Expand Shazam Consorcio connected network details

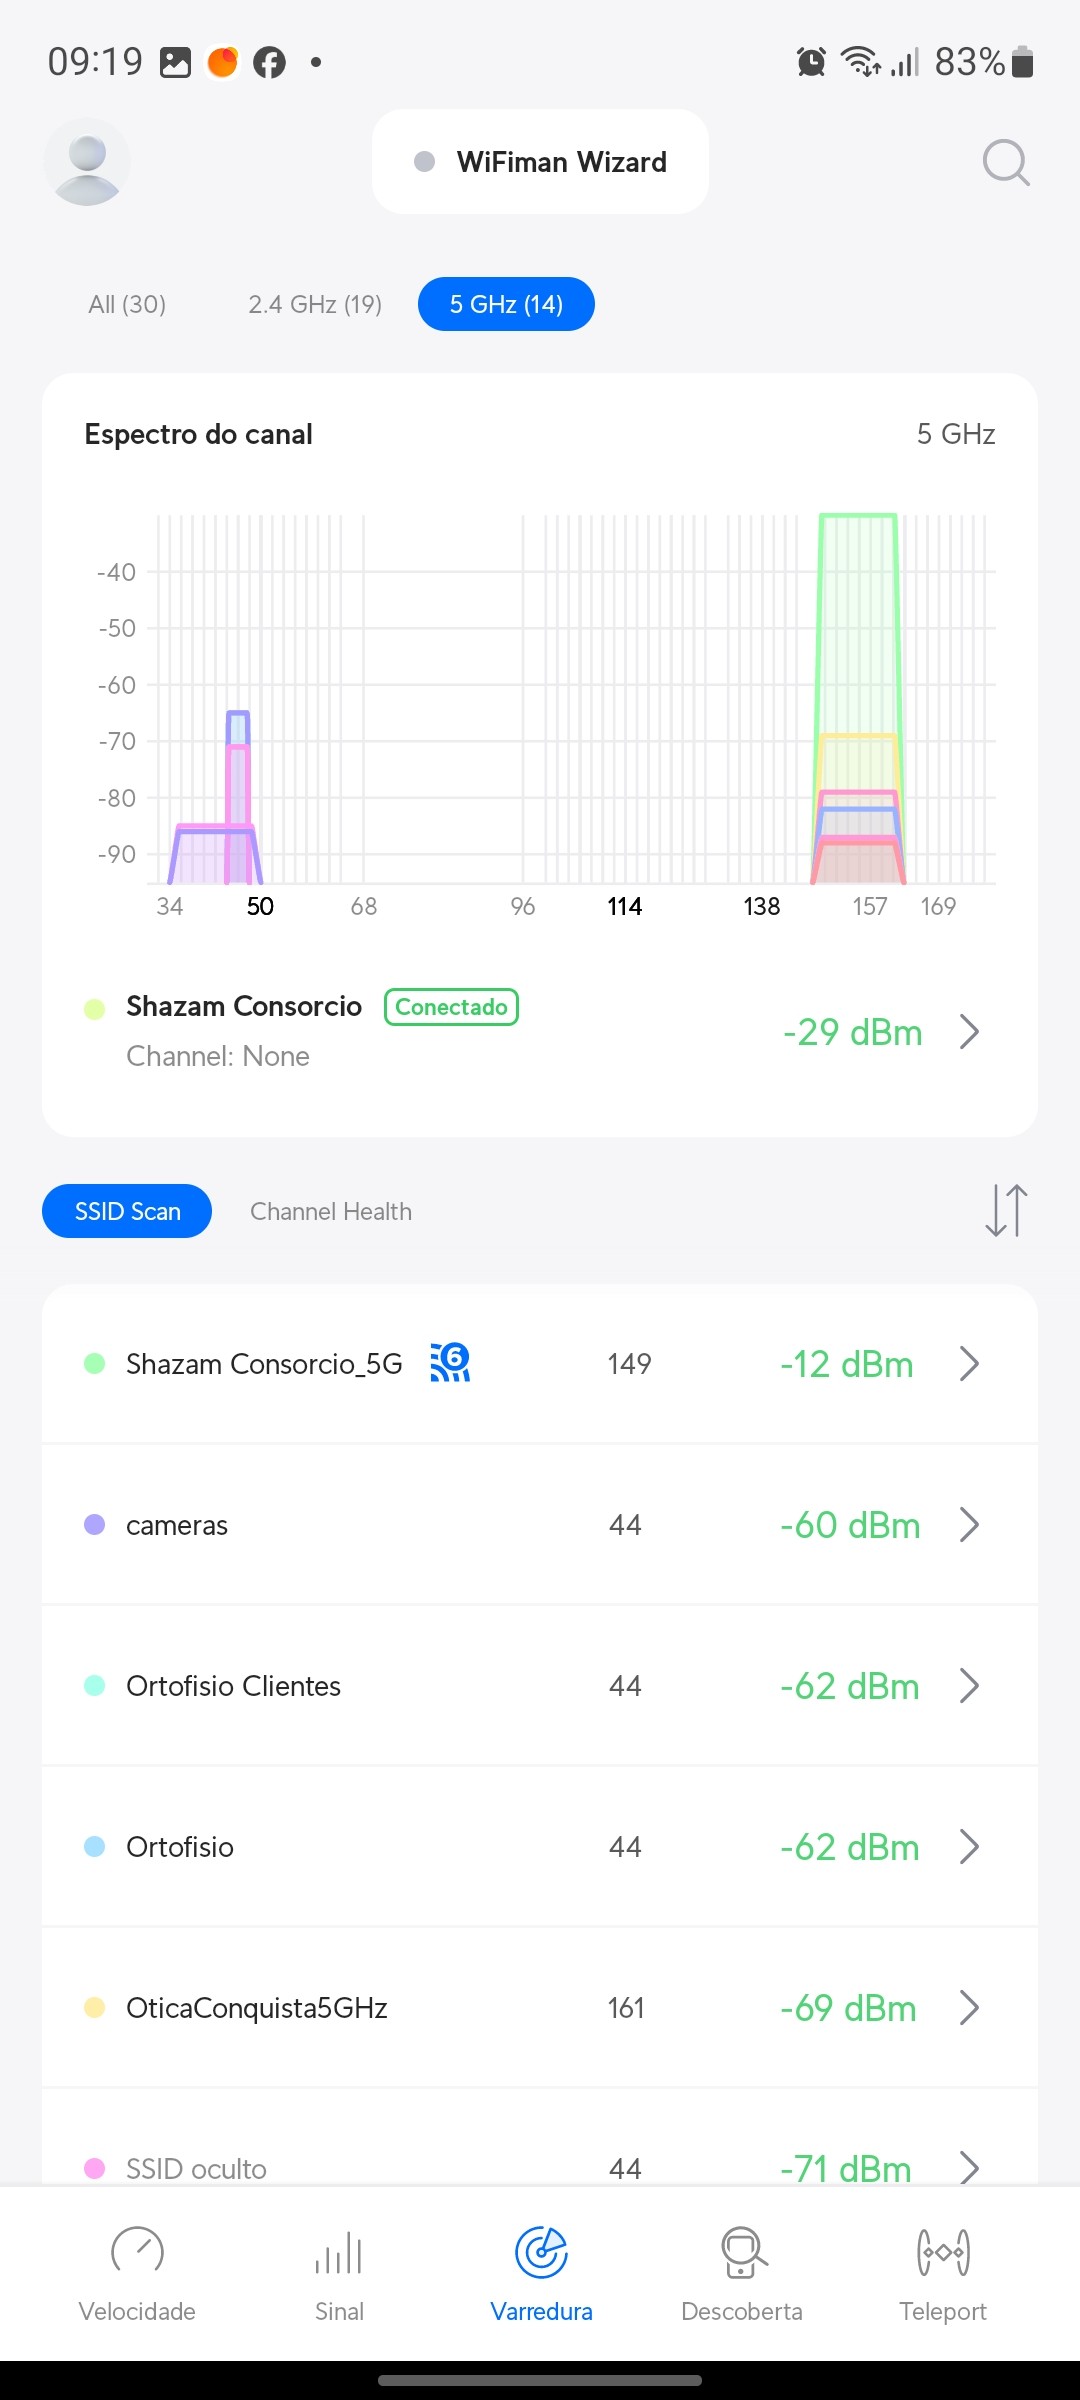pyautogui.click(x=968, y=1031)
